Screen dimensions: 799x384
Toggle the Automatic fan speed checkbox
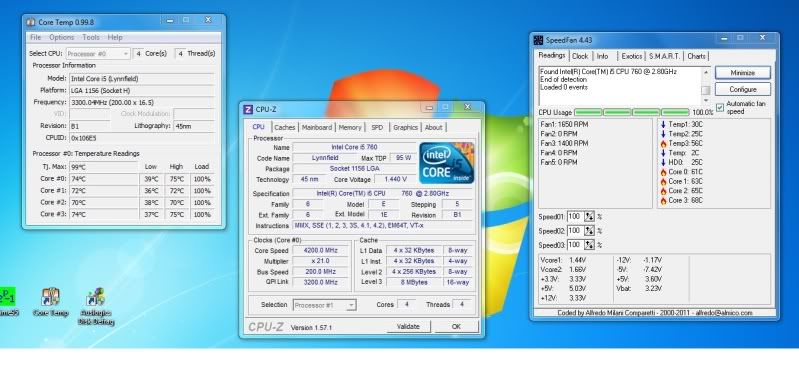point(720,107)
